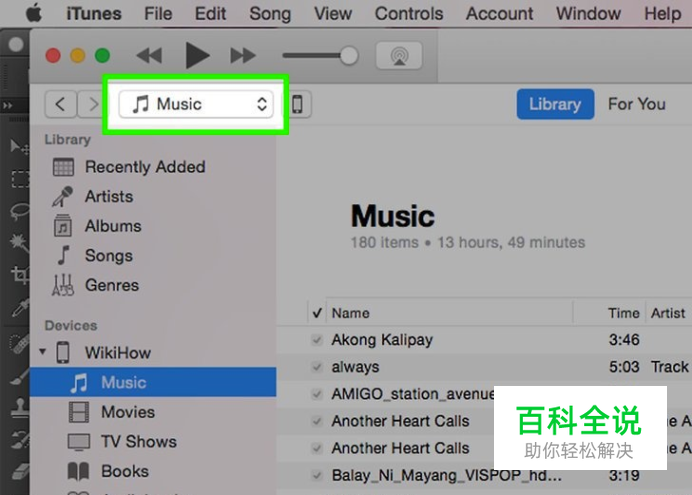The width and height of the screenshot is (692, 495).
Task: Collapse the WikiHow device disclosure triangle
Action: (x=42, y=352)
